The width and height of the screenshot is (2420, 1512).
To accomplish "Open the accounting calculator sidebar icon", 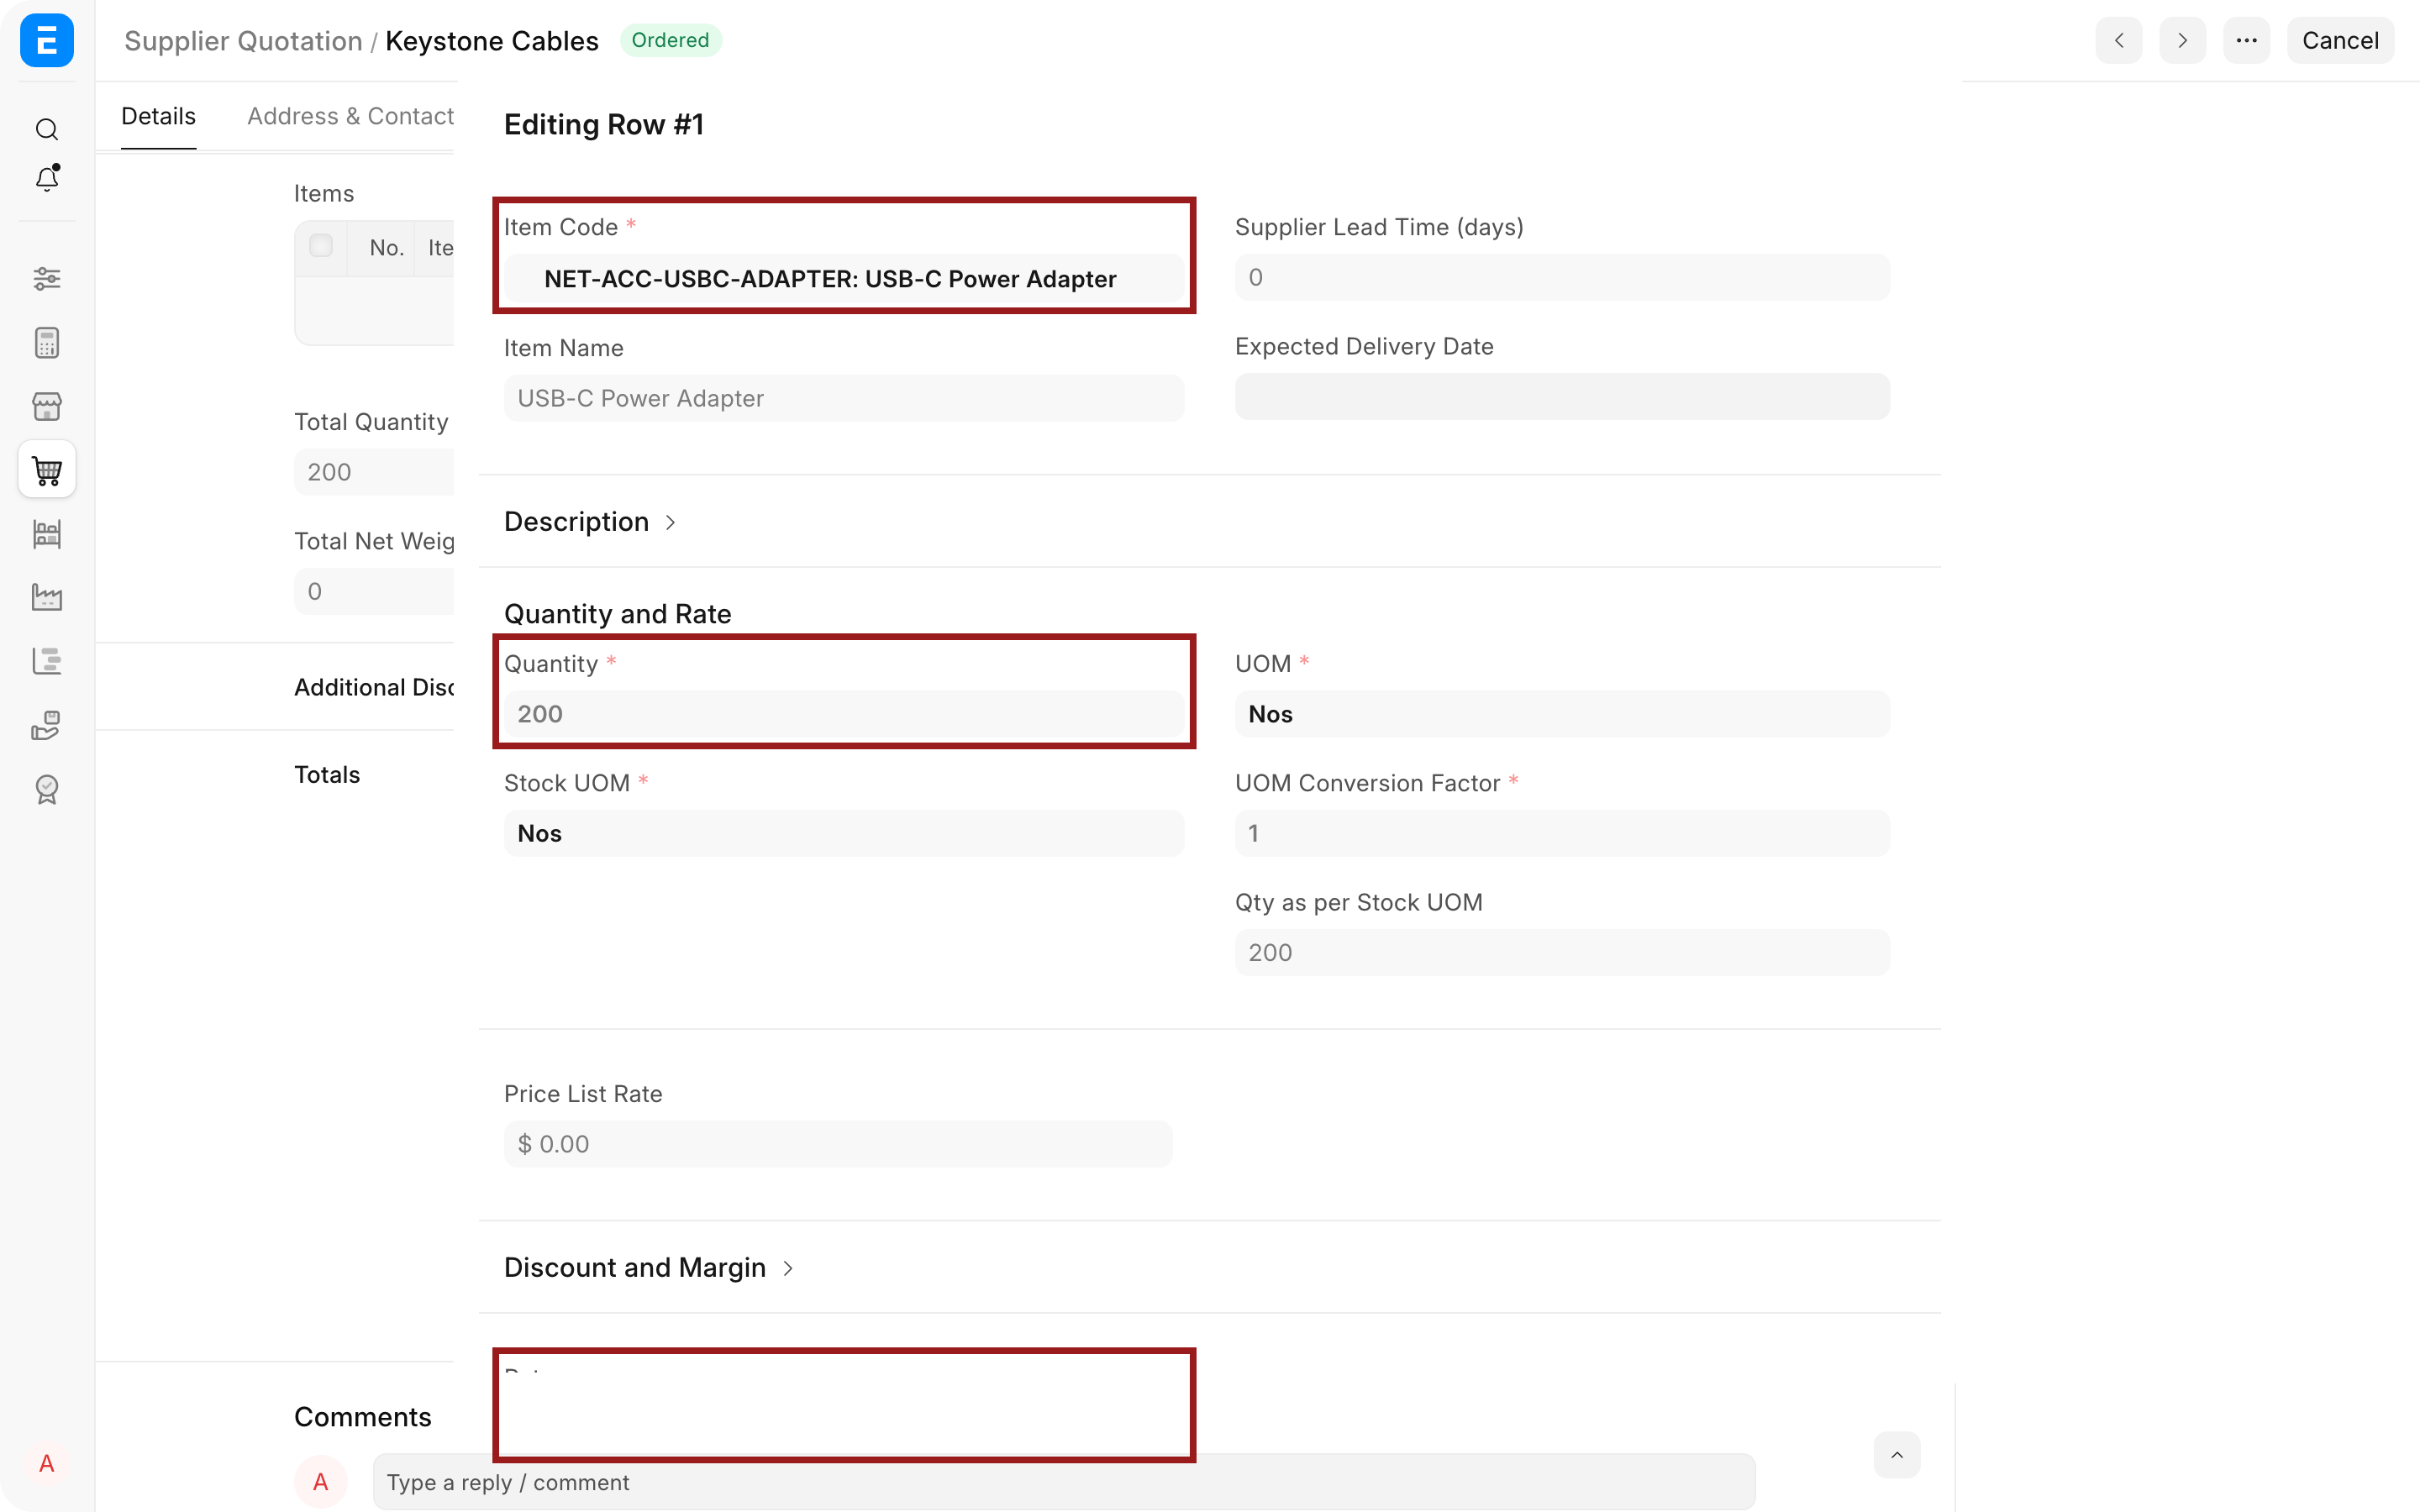I will 47,343.
